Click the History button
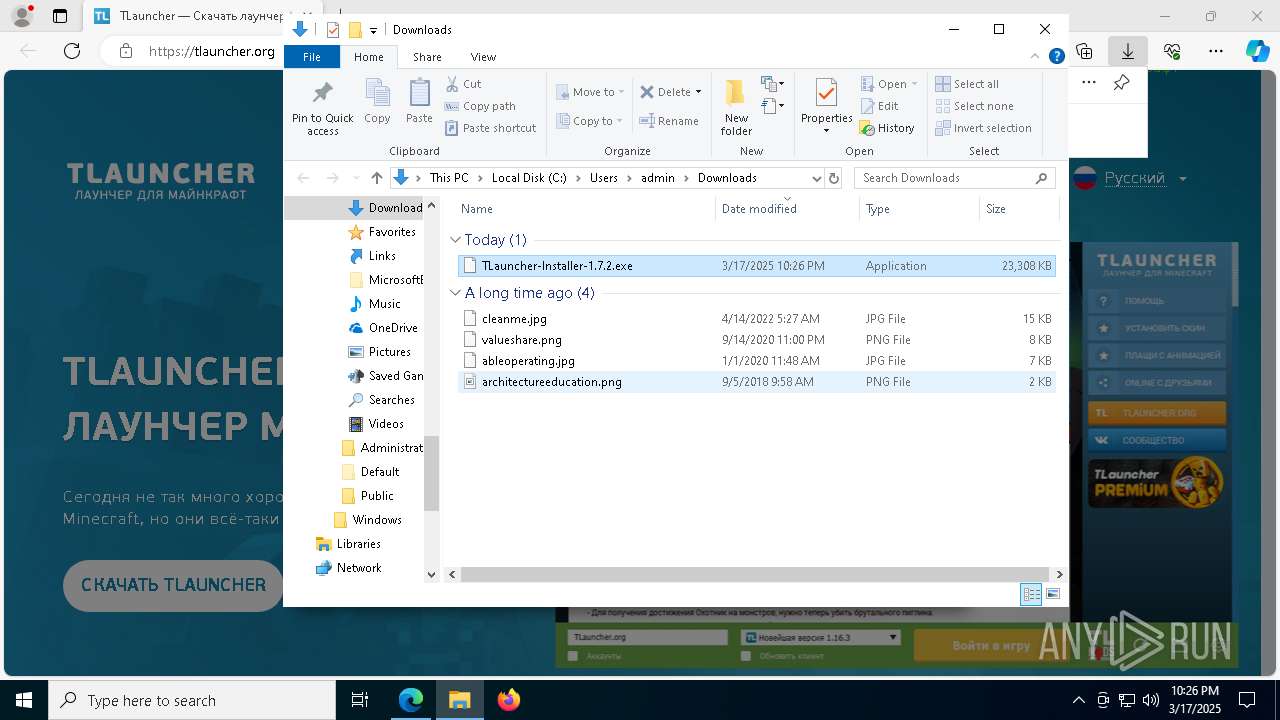This screenshot has height=720, width=1280. click(x=887, y=128)
